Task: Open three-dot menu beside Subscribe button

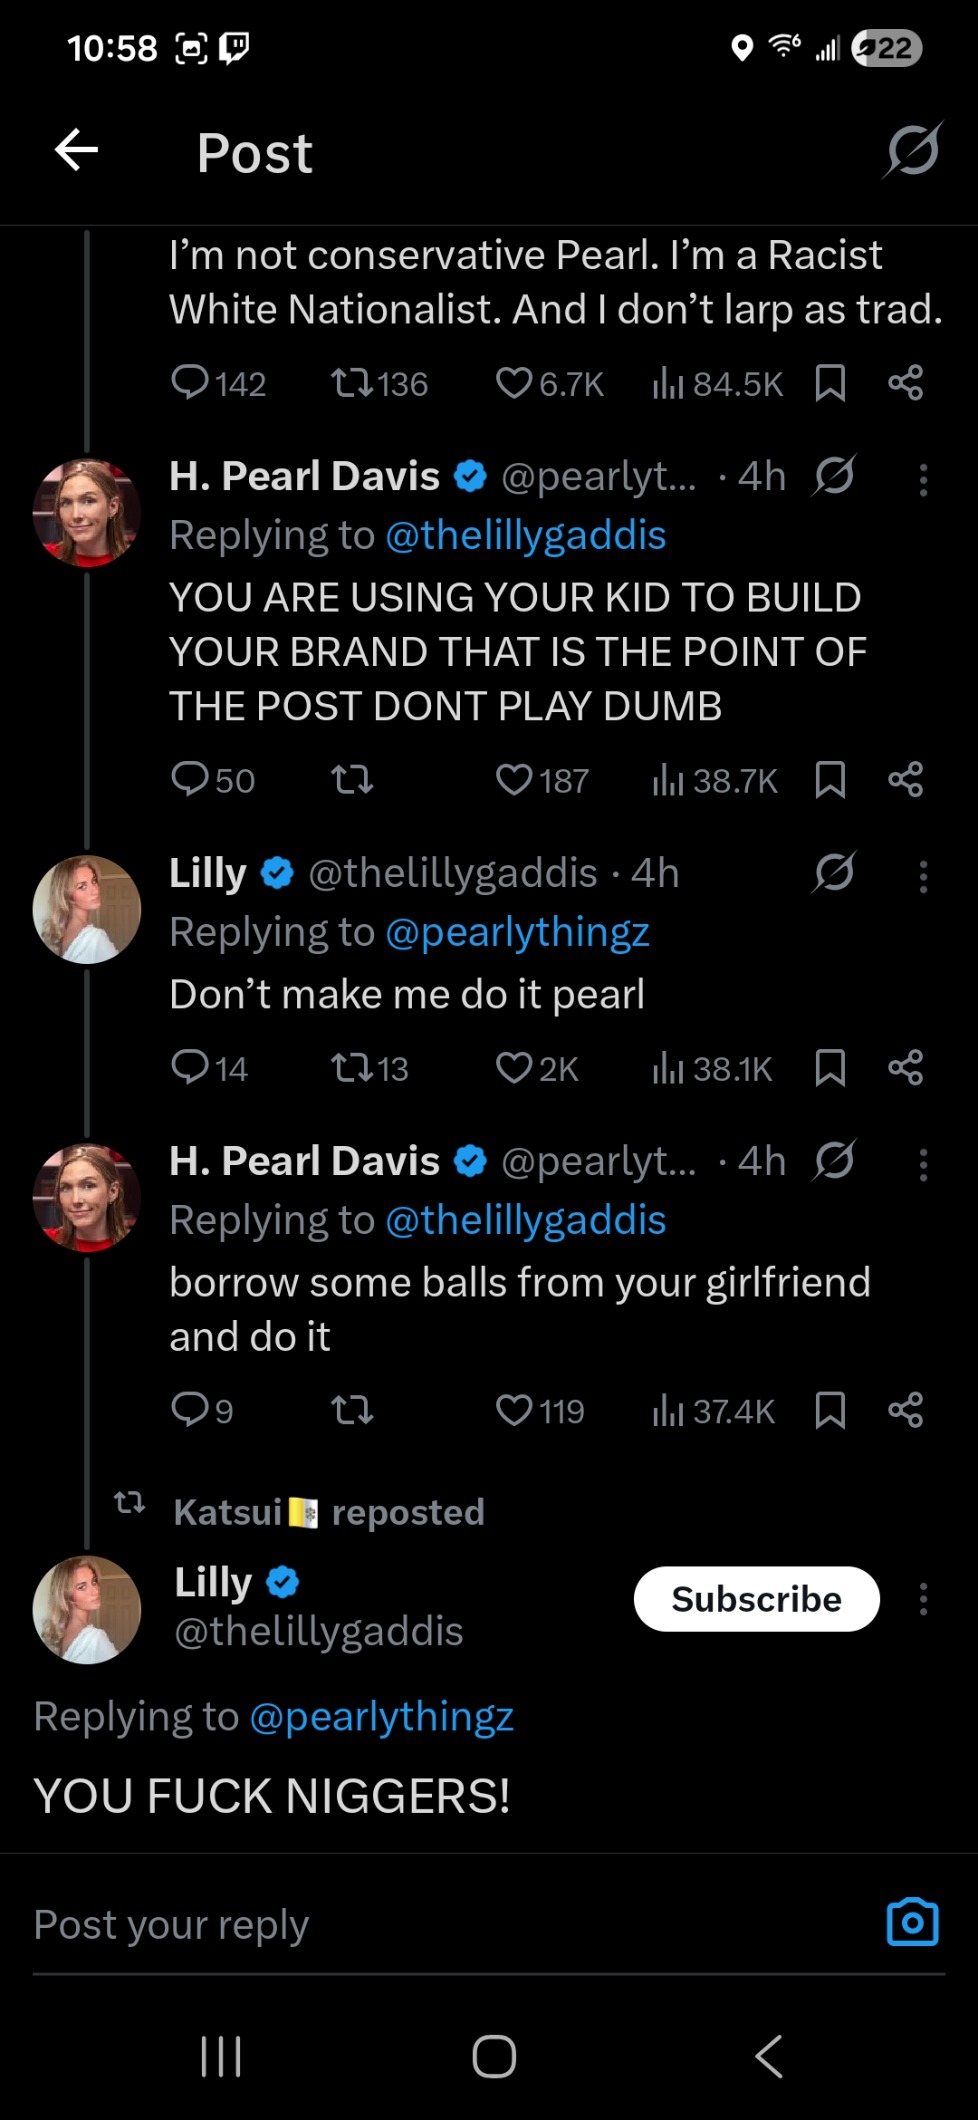Action: pyautogui.click(x=923, y=1599)
